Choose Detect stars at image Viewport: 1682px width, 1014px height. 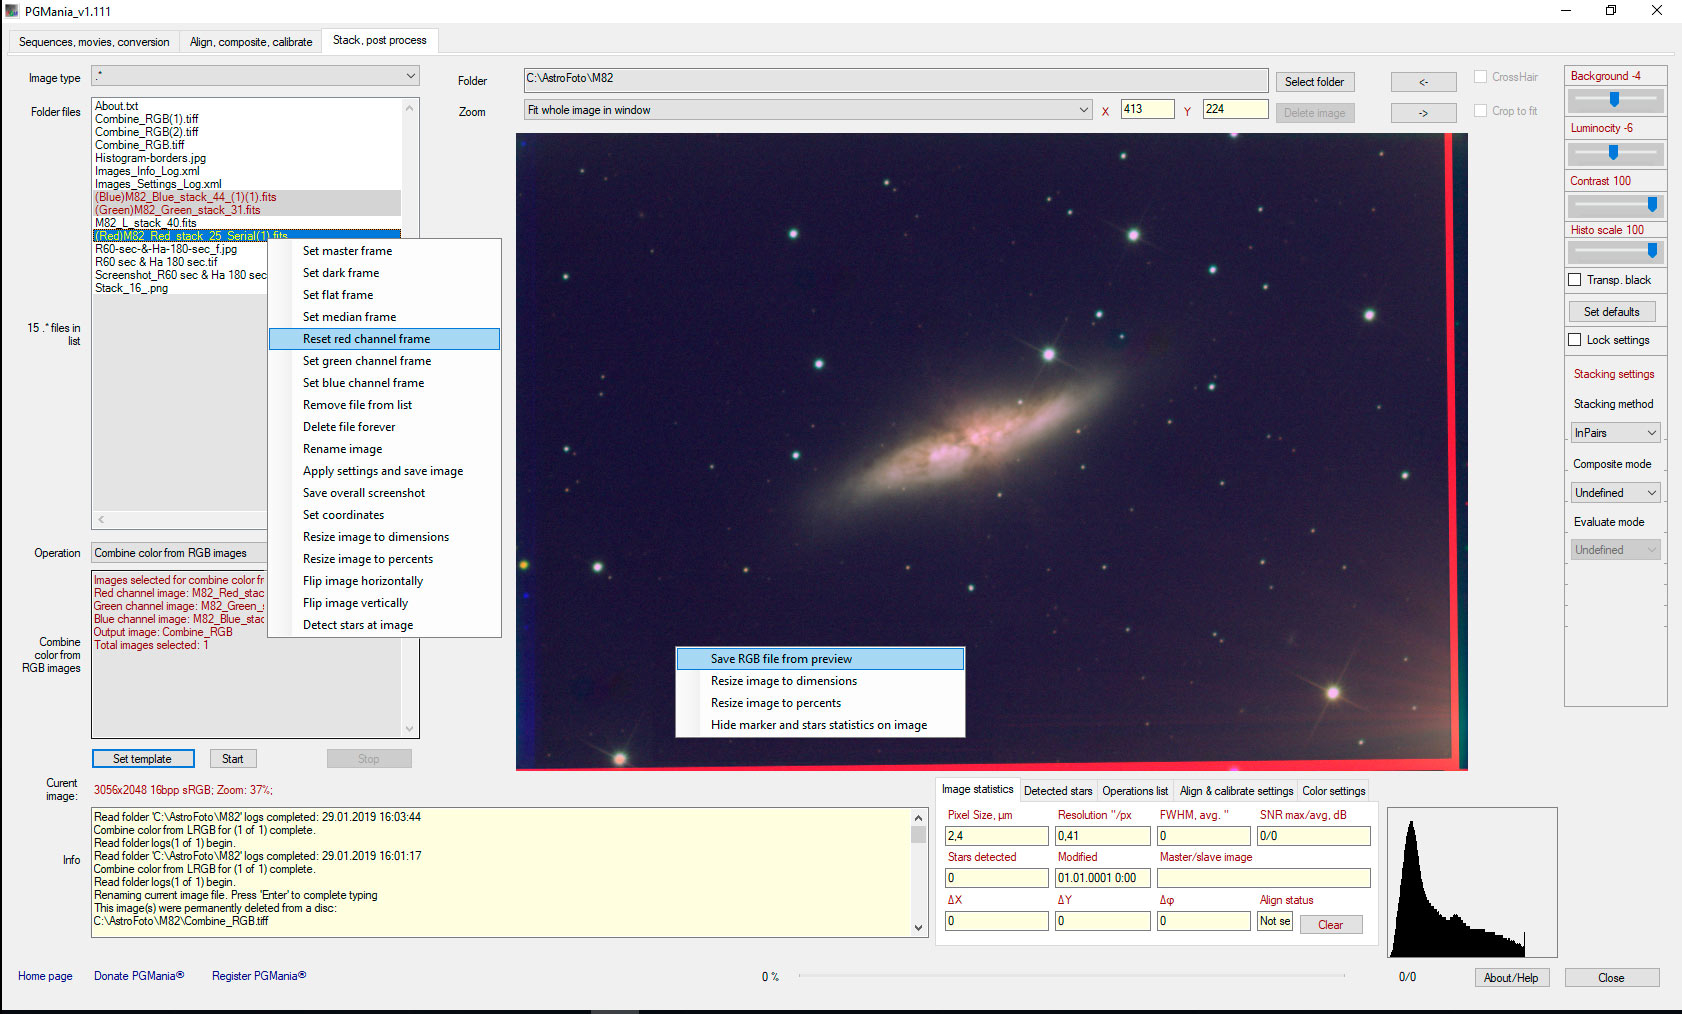[x=385, y=625]
